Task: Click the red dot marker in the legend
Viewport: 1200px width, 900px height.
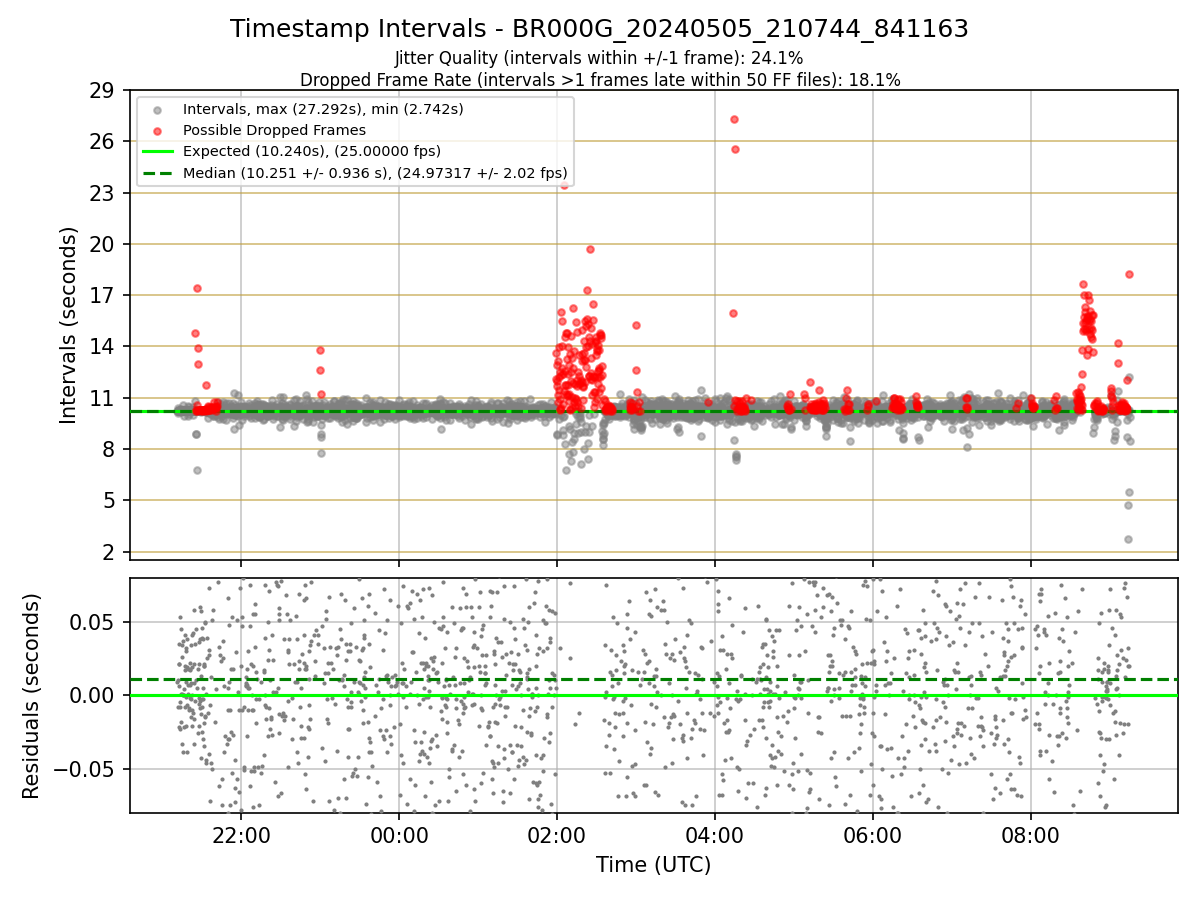Action: coord(157,130)
